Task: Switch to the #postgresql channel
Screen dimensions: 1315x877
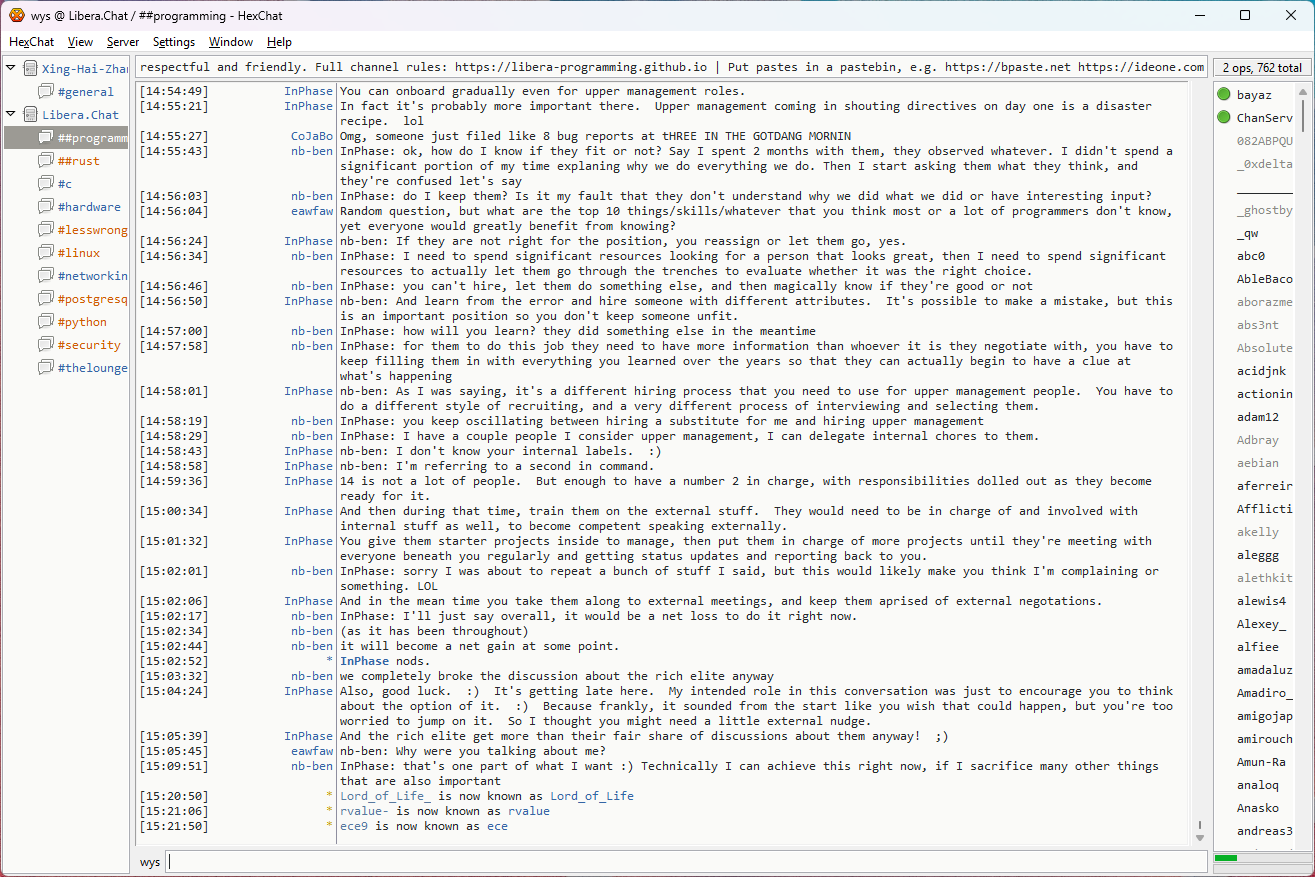Action: 92,299
